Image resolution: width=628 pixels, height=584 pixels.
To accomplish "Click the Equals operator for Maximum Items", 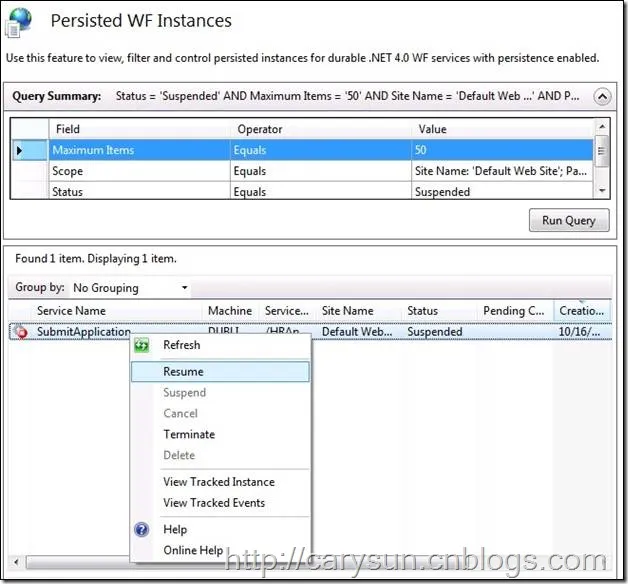I will pos(321,151).
